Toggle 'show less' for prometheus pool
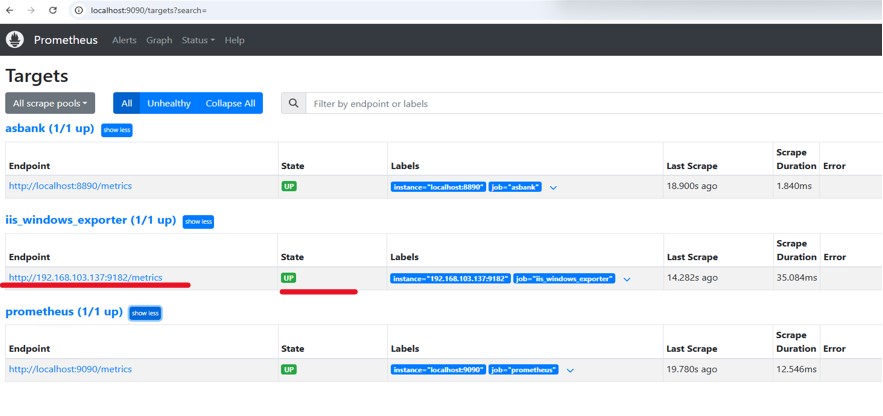883x416 pixels. pos(145,313)
